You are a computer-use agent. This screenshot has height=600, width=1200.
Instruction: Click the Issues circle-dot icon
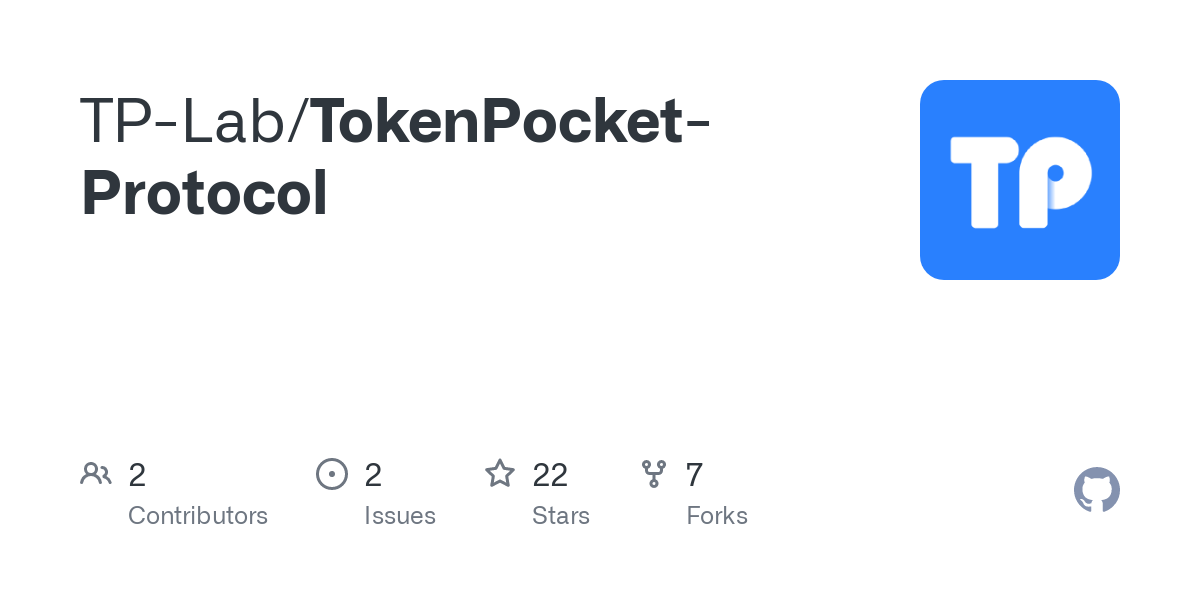(331, 474)
